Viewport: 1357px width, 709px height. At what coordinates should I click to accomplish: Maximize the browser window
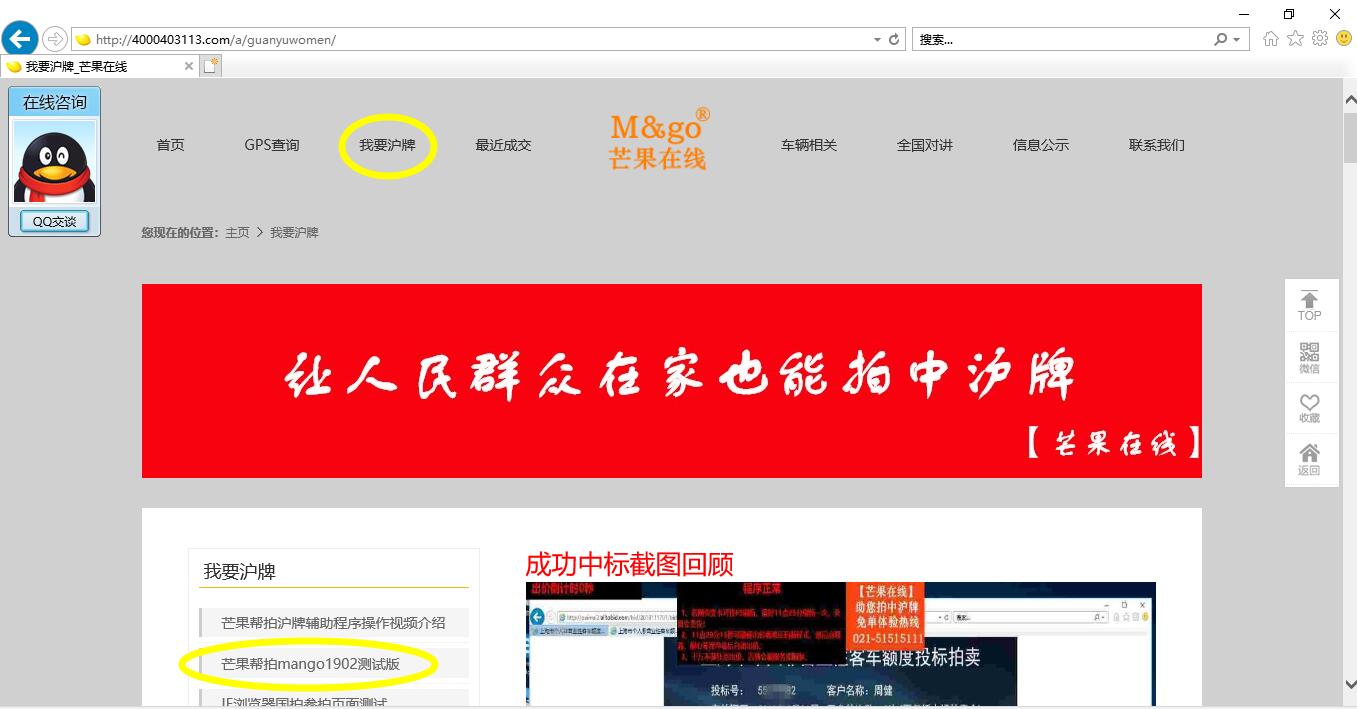tap(1289, 14)
